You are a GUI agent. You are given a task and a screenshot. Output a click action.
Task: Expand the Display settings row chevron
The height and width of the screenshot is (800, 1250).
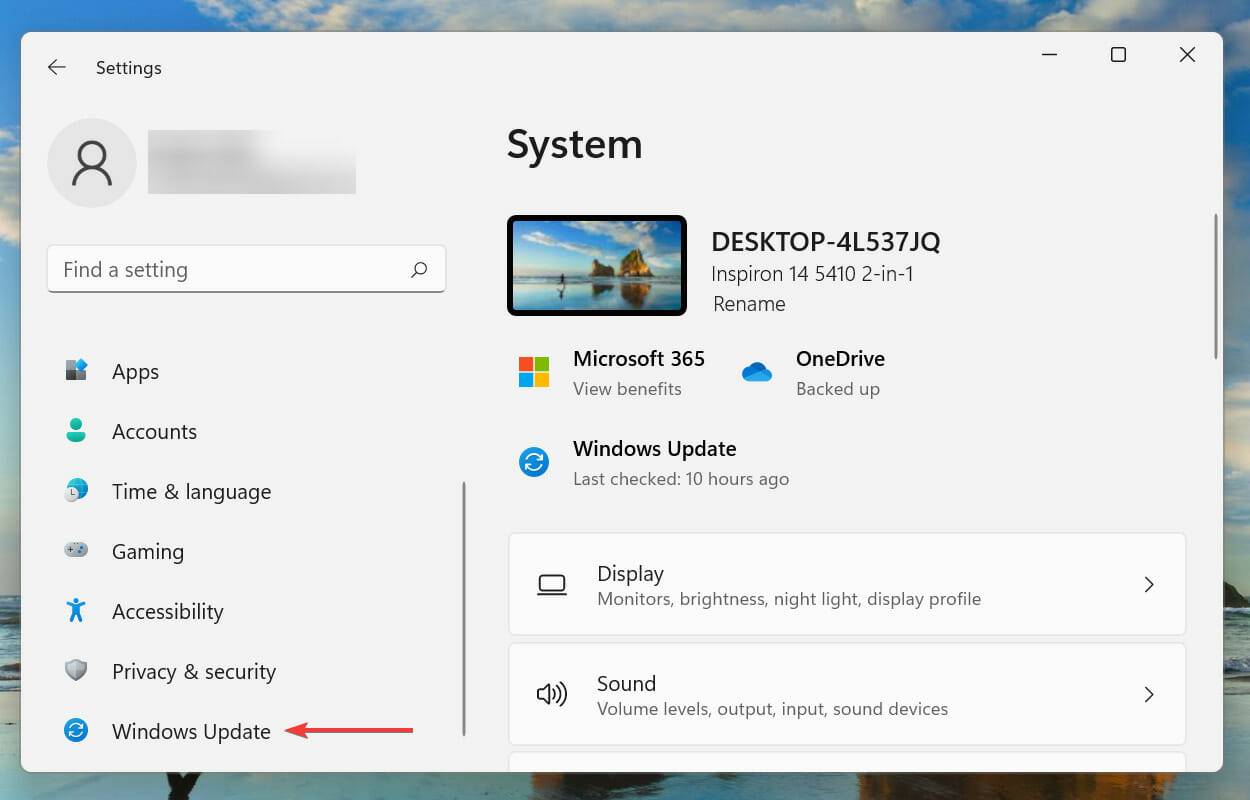[1149, 584]
